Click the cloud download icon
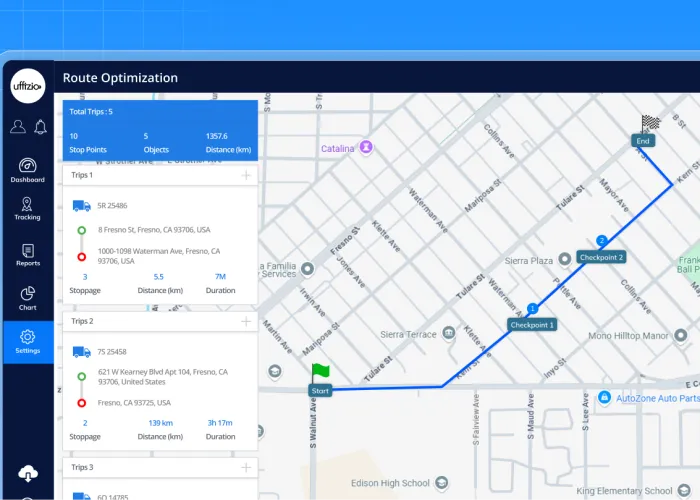The width and height of the screenshot is (700, 500). 28,473
